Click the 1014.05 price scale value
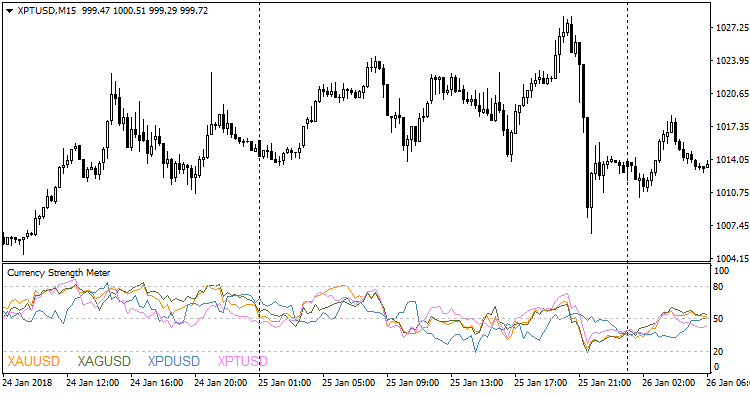The width and height of the screenshot is (750, 394). (732, 160)
